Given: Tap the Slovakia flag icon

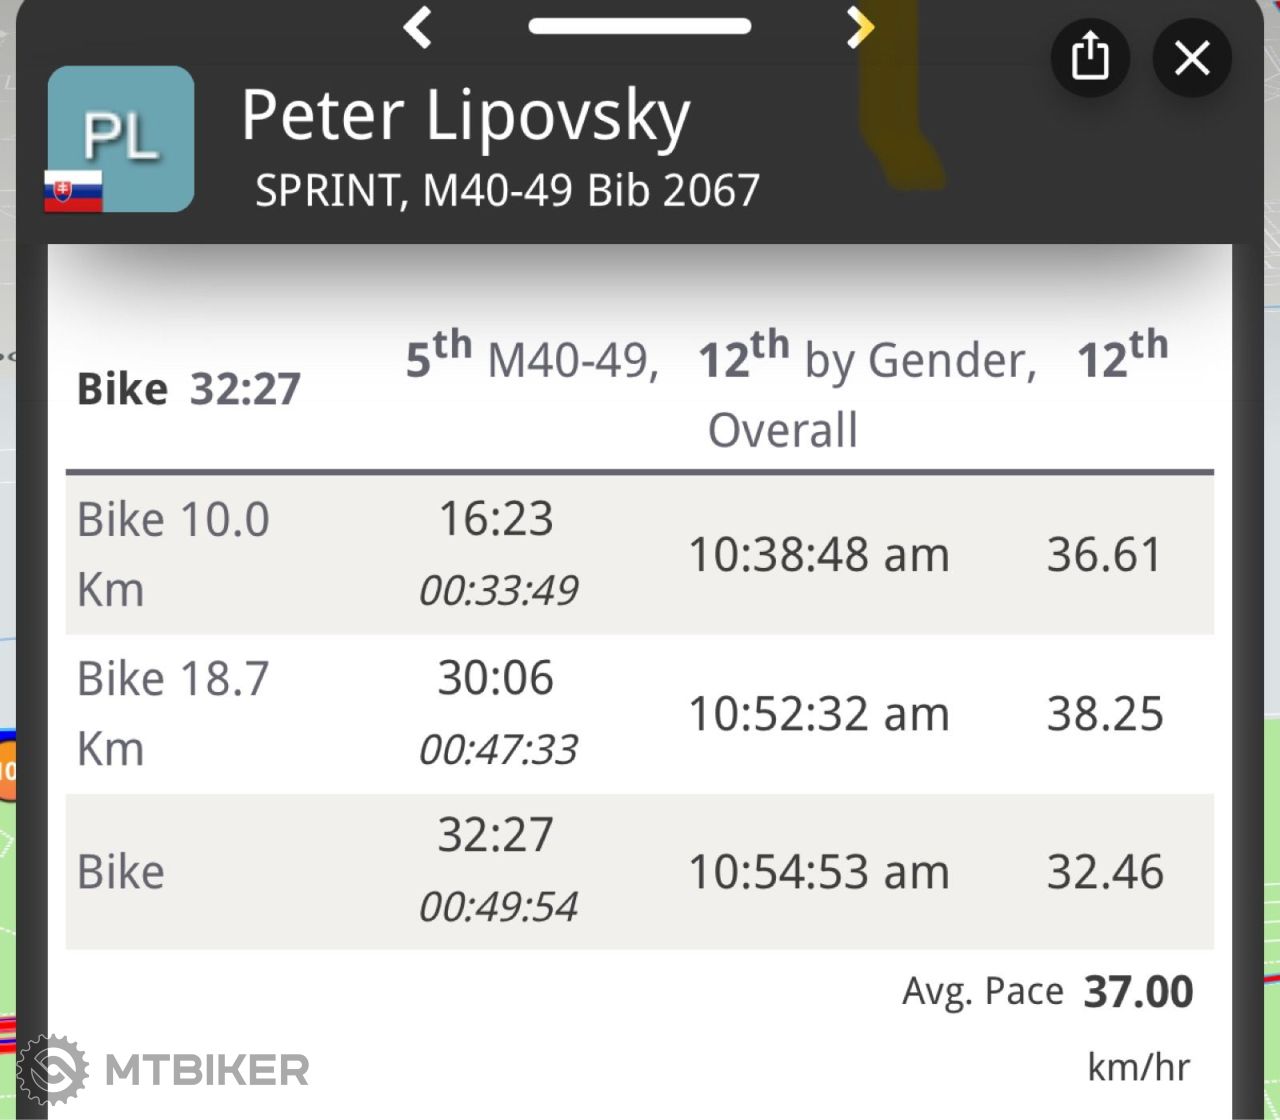Looking at the screenshot, I should [x=73, y=190].
